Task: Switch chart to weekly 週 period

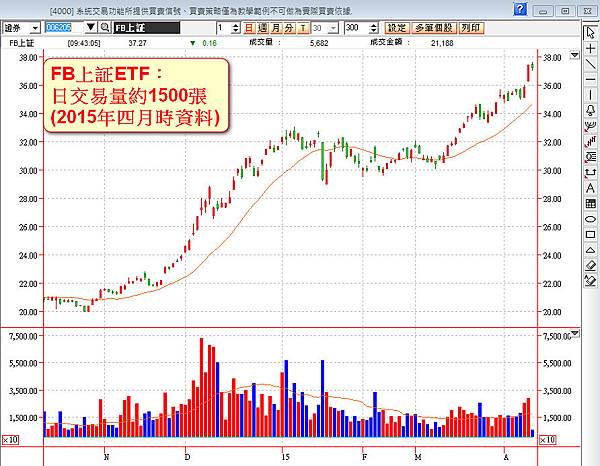Action: [262, 28]
